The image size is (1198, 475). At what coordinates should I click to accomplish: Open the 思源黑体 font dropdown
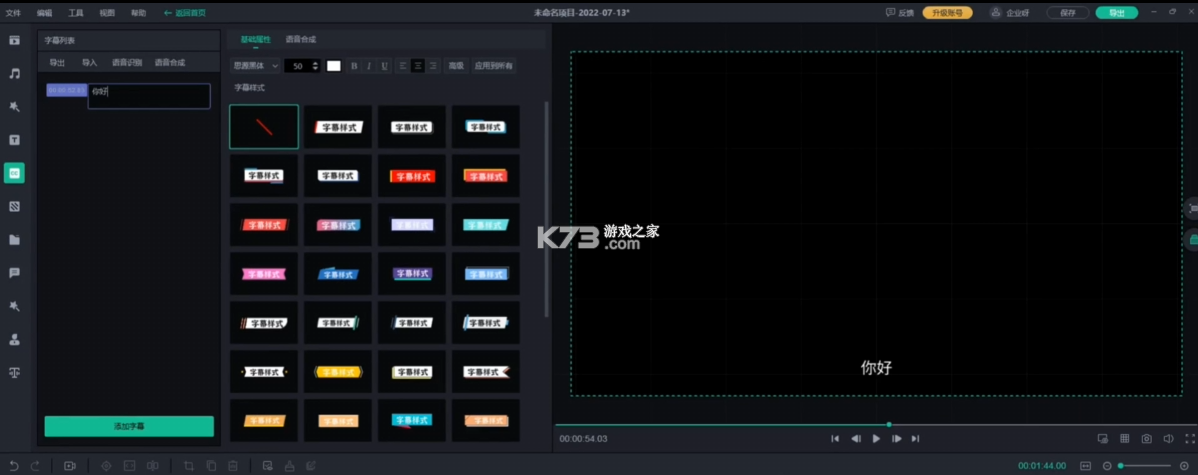256,66
